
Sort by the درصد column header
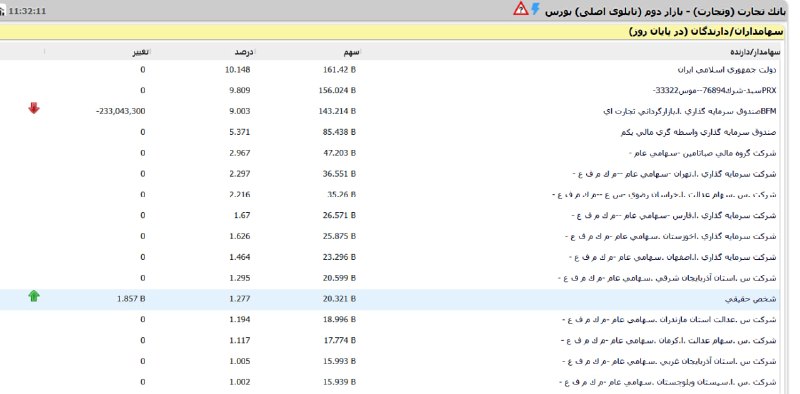pos(244,52)
